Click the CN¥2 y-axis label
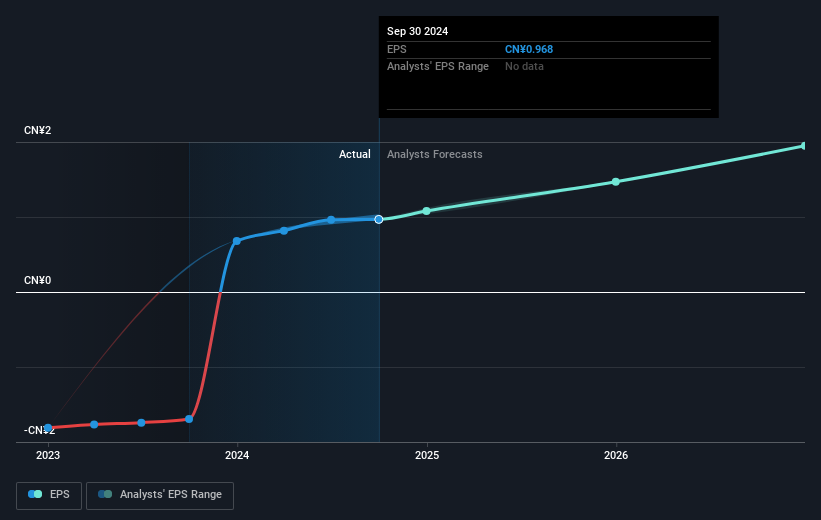 38,130
